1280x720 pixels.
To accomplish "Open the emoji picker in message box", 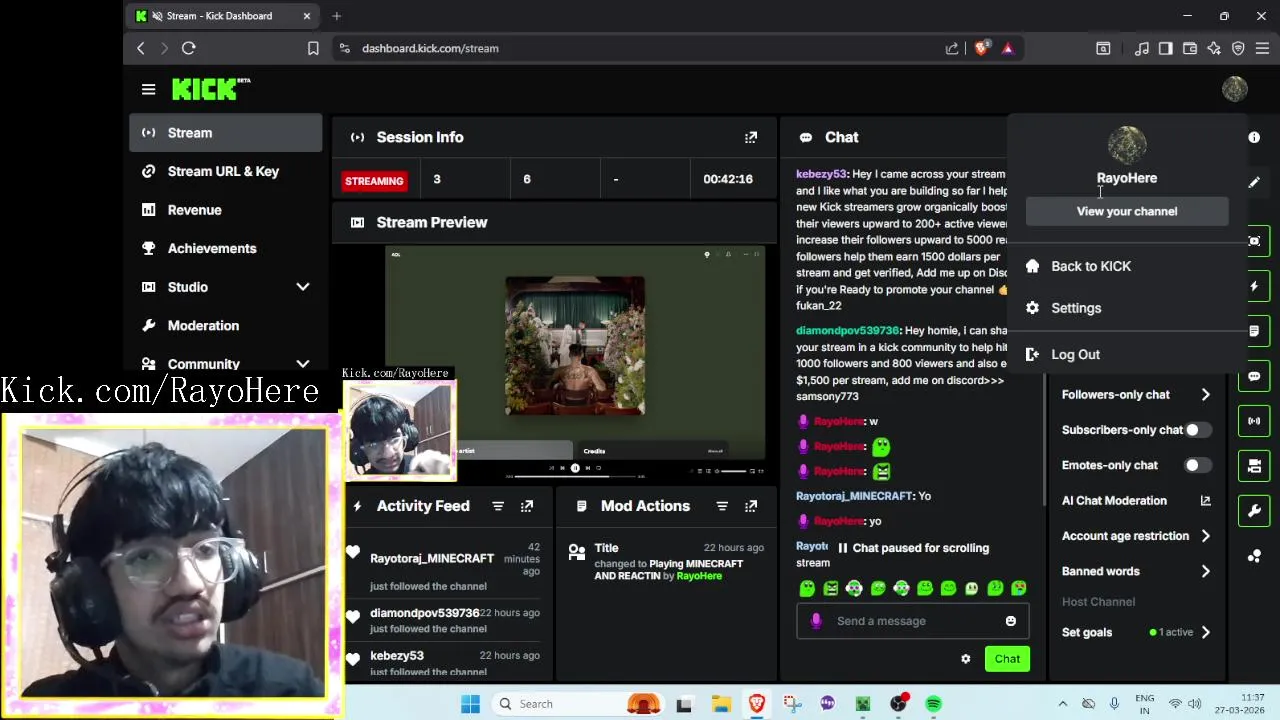I will click(1010, 621).
